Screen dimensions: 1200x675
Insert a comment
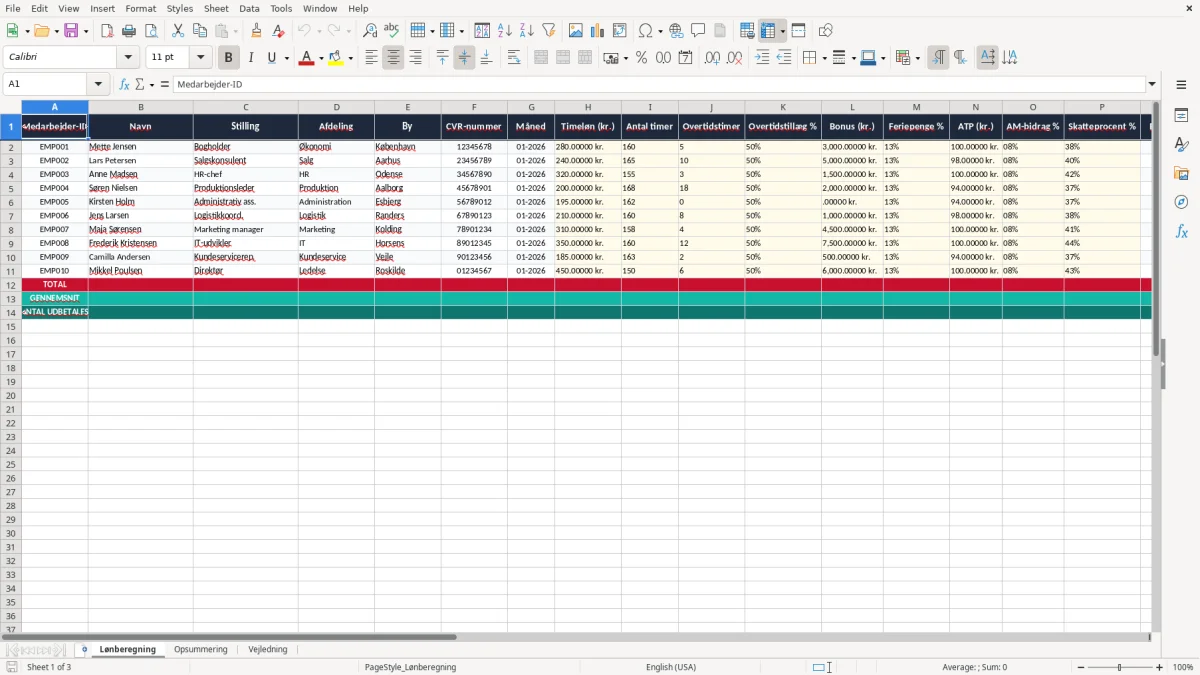[698, 31]
